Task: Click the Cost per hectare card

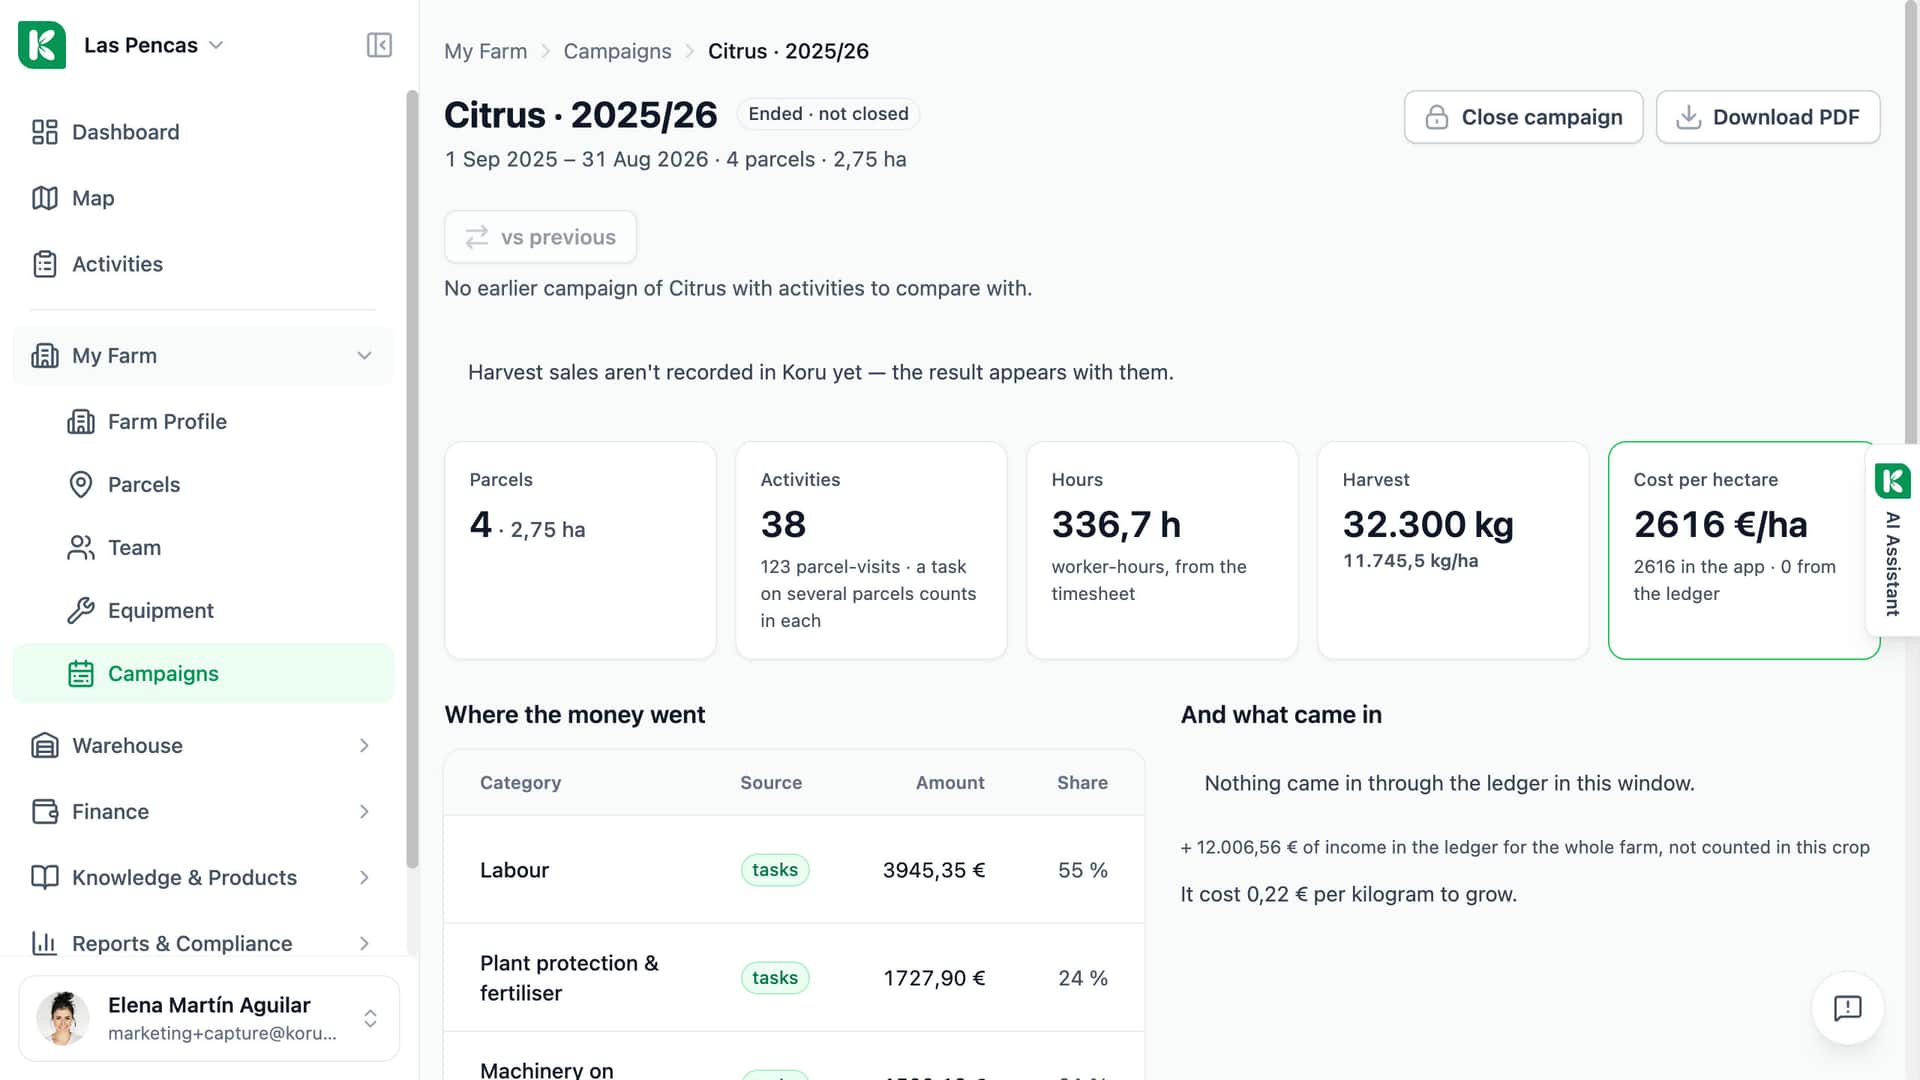Action: 1744,550
